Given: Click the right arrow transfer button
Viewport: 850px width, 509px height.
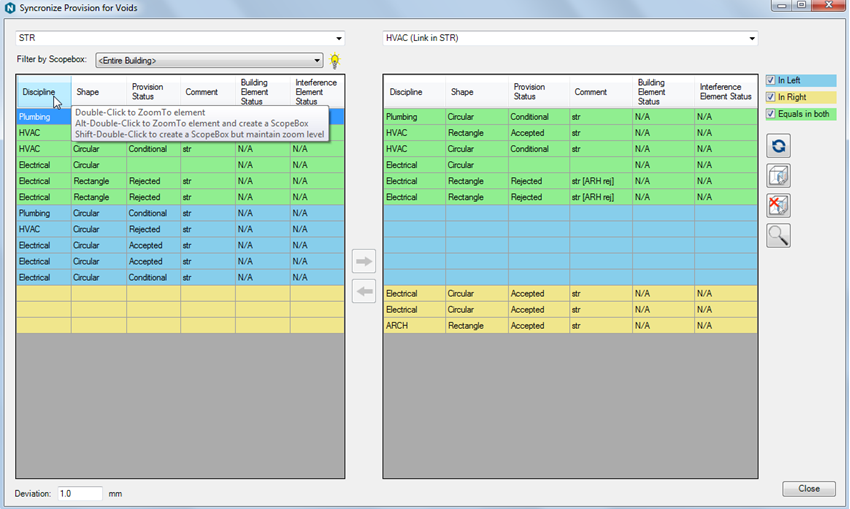Looking at the screenshot, I should [364, 262].
